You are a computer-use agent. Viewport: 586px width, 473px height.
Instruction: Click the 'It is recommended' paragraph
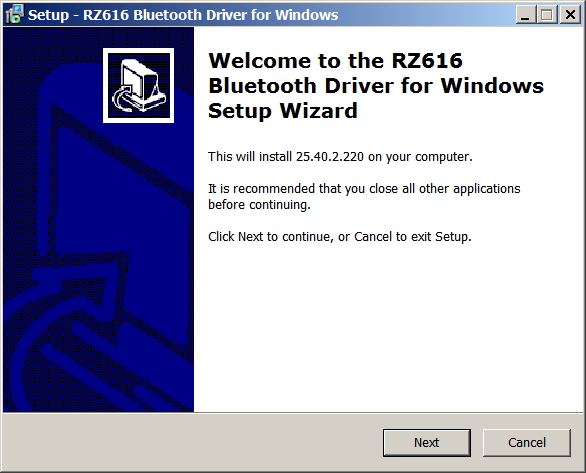(364, 197)
